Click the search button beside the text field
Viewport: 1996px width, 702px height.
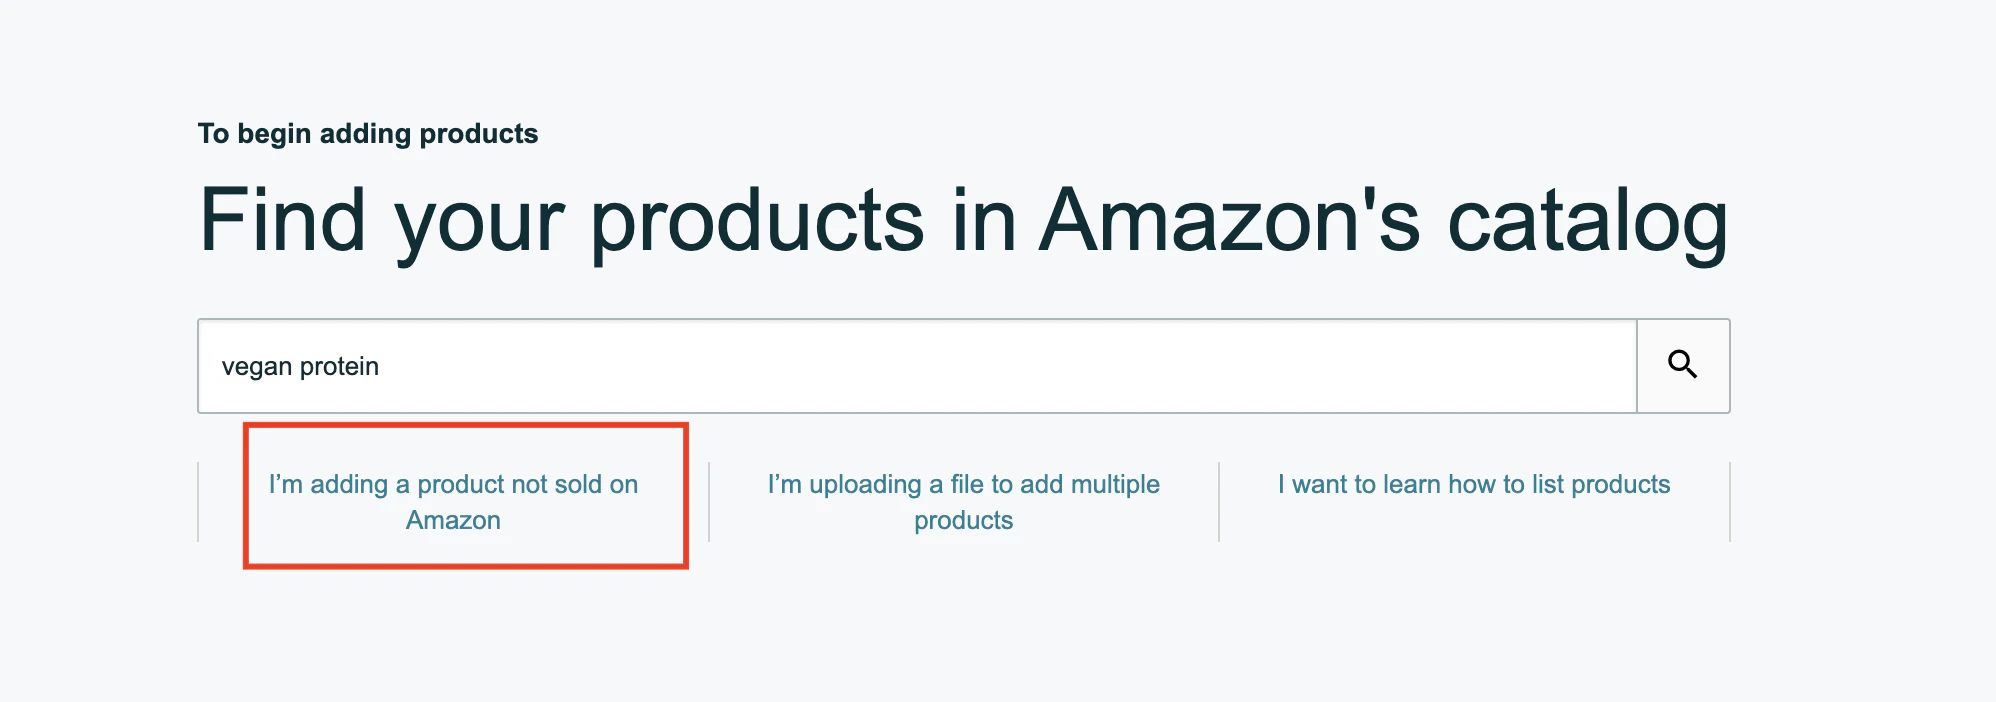coord(1683,366)
